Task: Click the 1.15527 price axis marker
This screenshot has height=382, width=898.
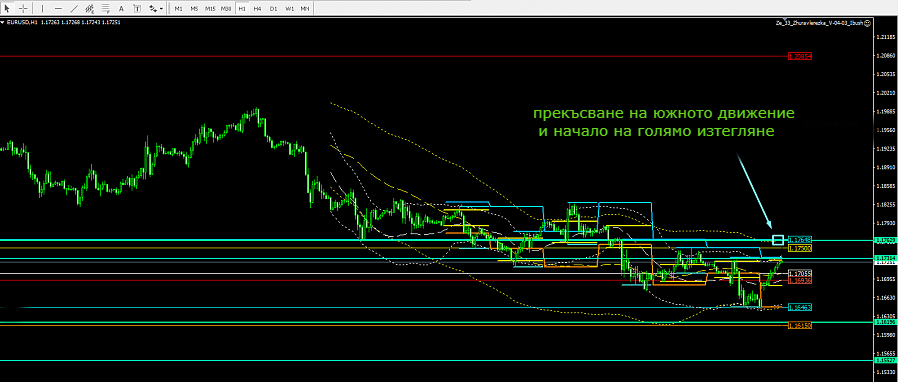Action: click(886, 360)
